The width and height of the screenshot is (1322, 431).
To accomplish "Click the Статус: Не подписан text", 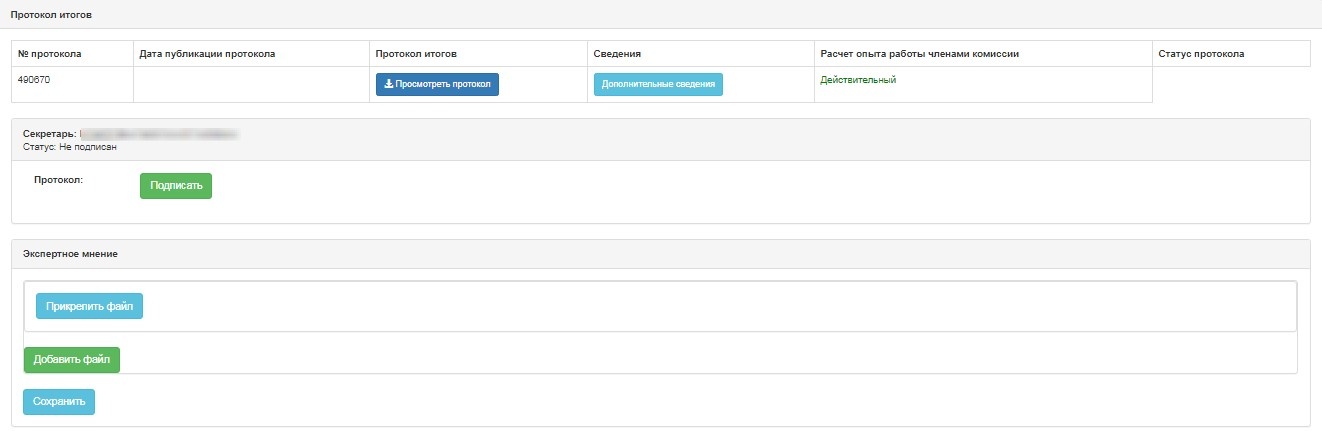I will coord(70,147).
